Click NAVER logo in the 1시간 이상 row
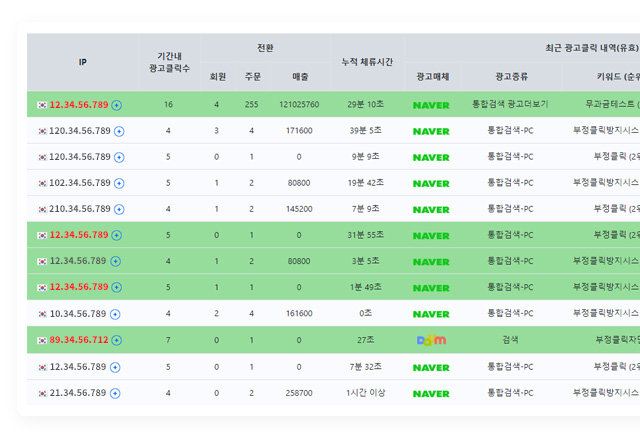The width and height of the screenshot is (640, 445). tap(431, 394)
